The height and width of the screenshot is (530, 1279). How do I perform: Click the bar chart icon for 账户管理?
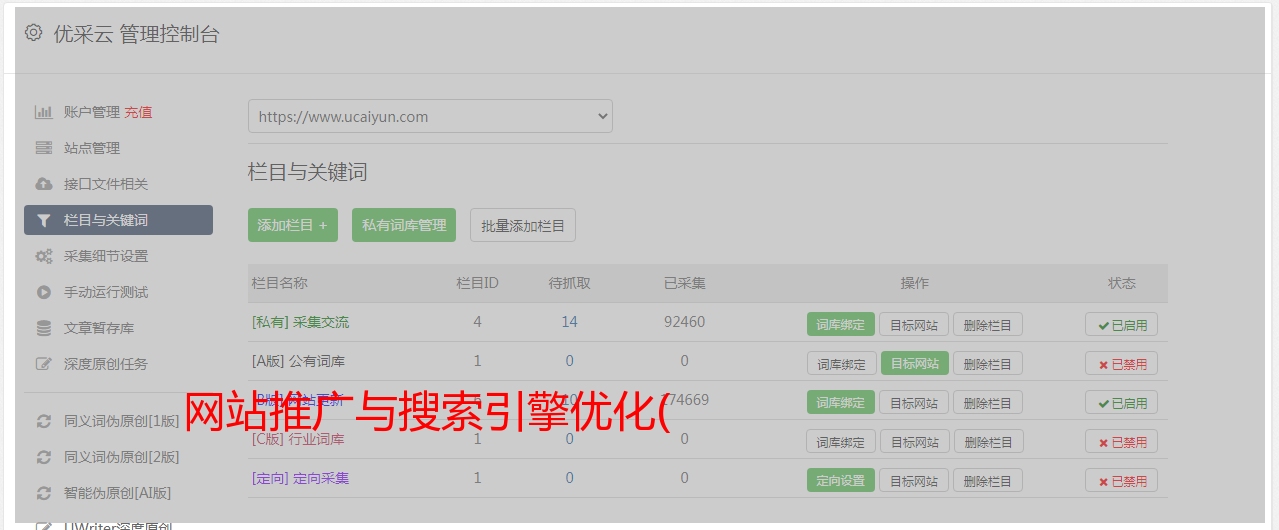coord(43,112)
